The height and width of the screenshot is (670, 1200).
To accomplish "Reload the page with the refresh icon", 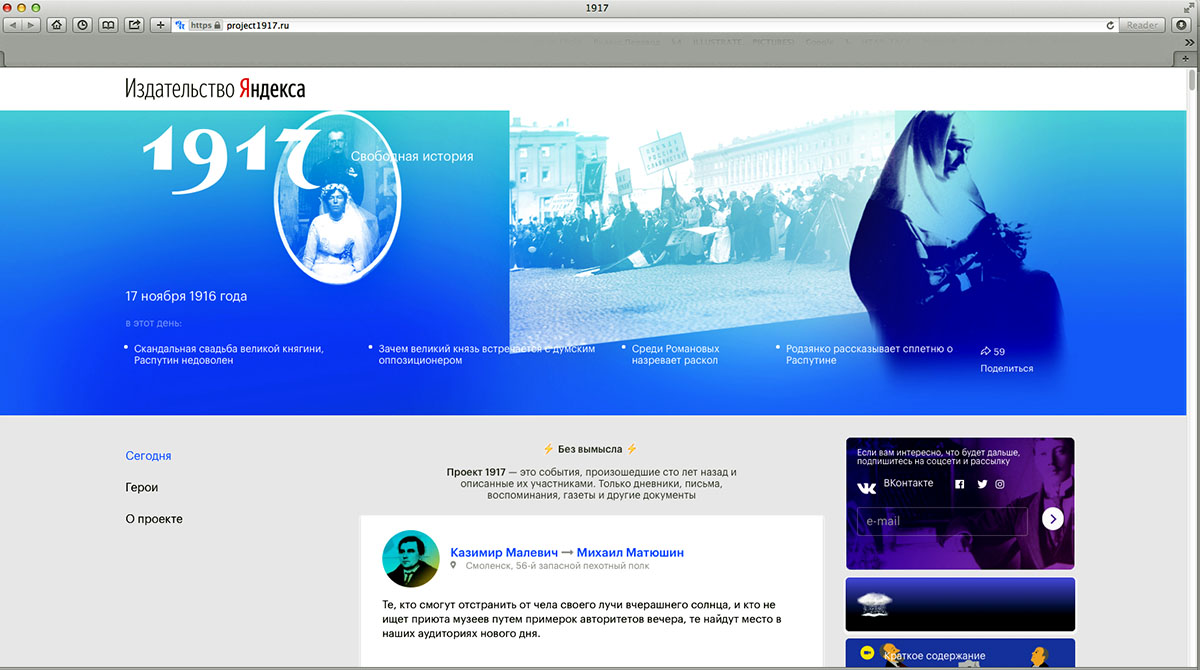I will tap(1110, 25).
